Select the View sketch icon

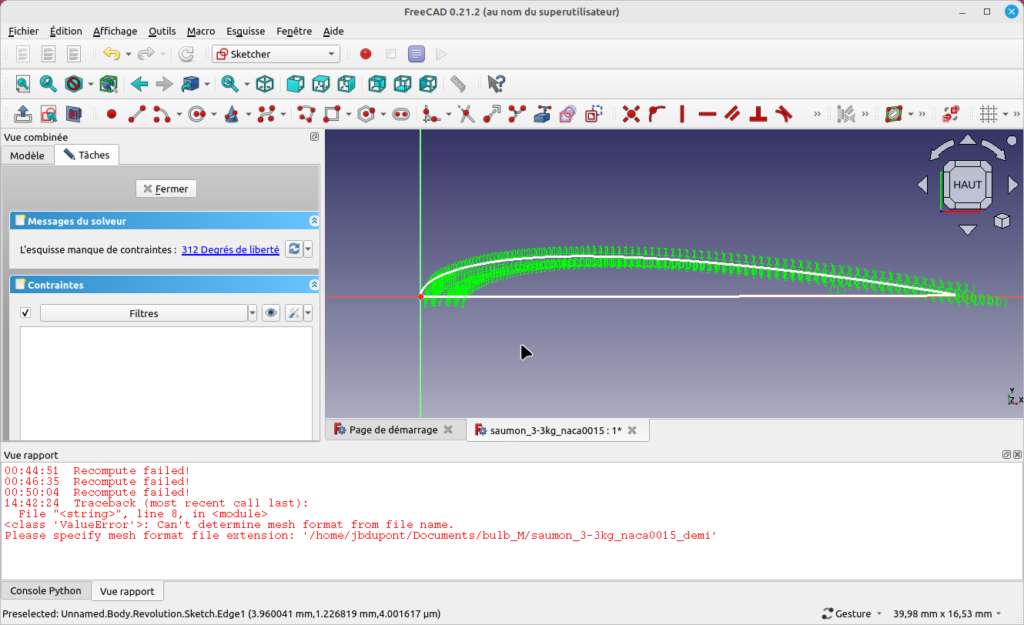coord(48,114)
